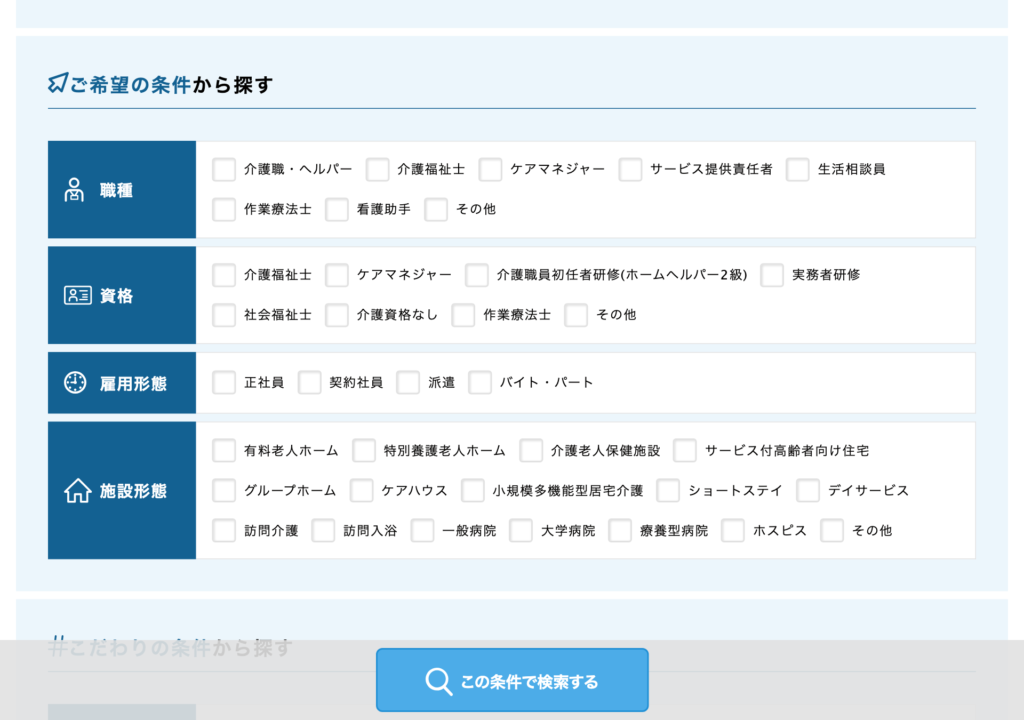Viewport: 1024px width, 720px height.
Task: Tick その他 in the 資格 section
Action: [576, 315]
